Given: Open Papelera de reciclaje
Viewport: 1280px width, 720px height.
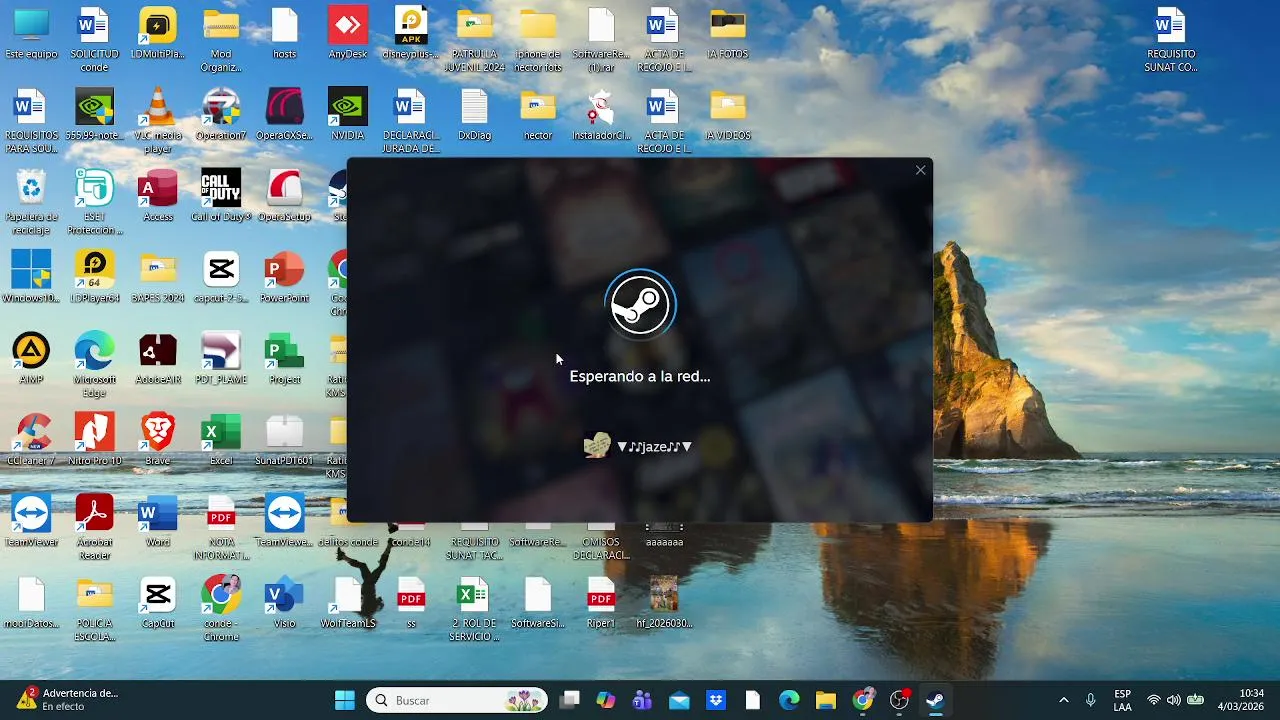Looking at the screenshot, I should pos(31,203).
